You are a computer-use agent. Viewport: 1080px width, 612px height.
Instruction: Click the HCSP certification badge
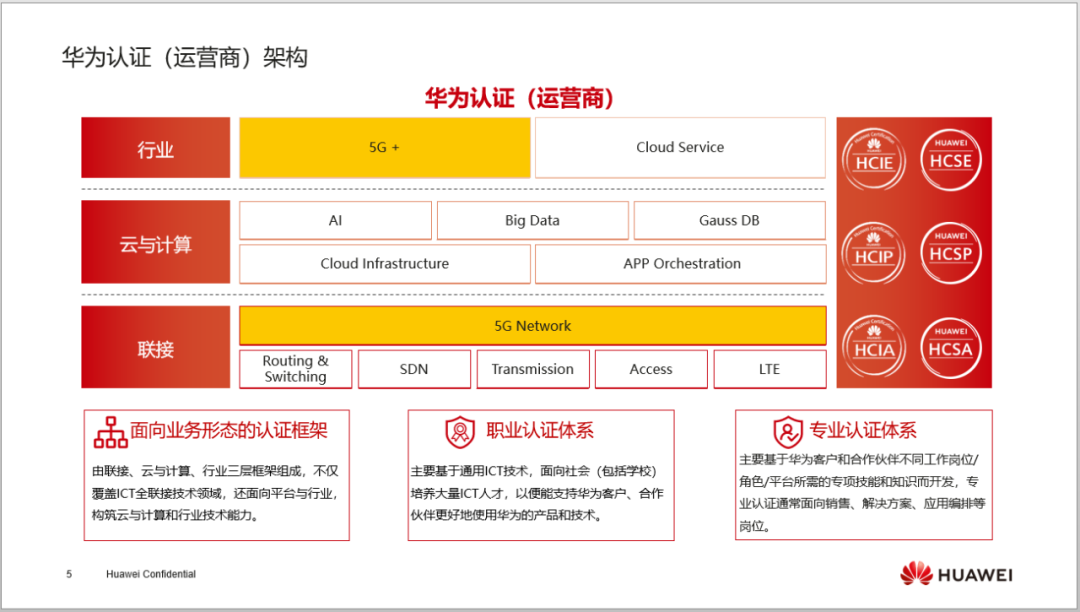[951, 253]
